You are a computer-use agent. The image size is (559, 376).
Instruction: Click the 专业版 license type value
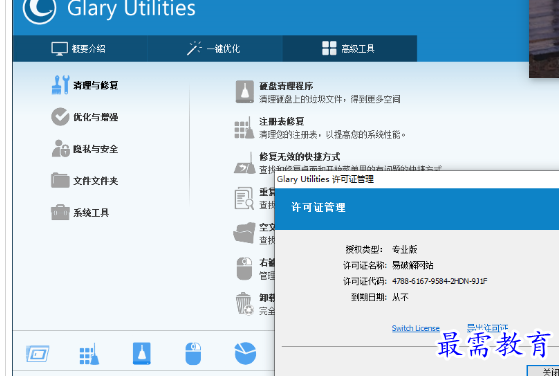405,249
